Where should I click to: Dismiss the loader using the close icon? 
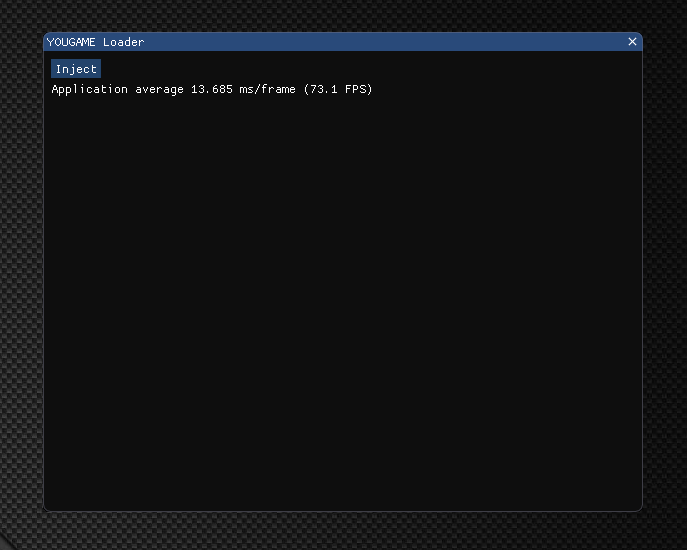[632, 42]
